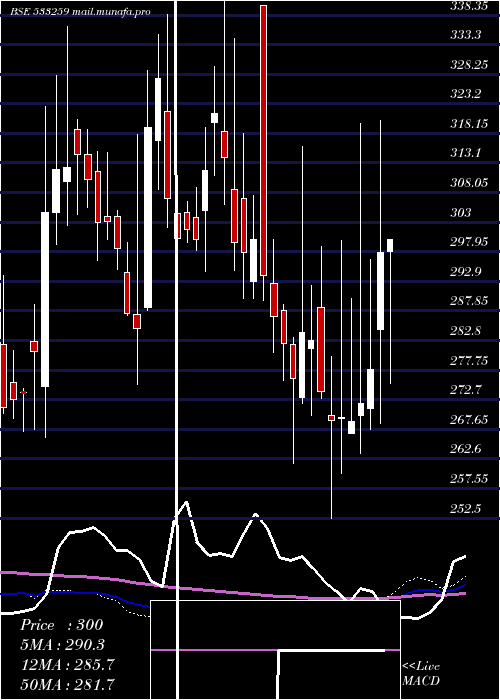Click the 313.1 price axis label
This screenshot has height=700, width=500.
[x=466, y=153]
